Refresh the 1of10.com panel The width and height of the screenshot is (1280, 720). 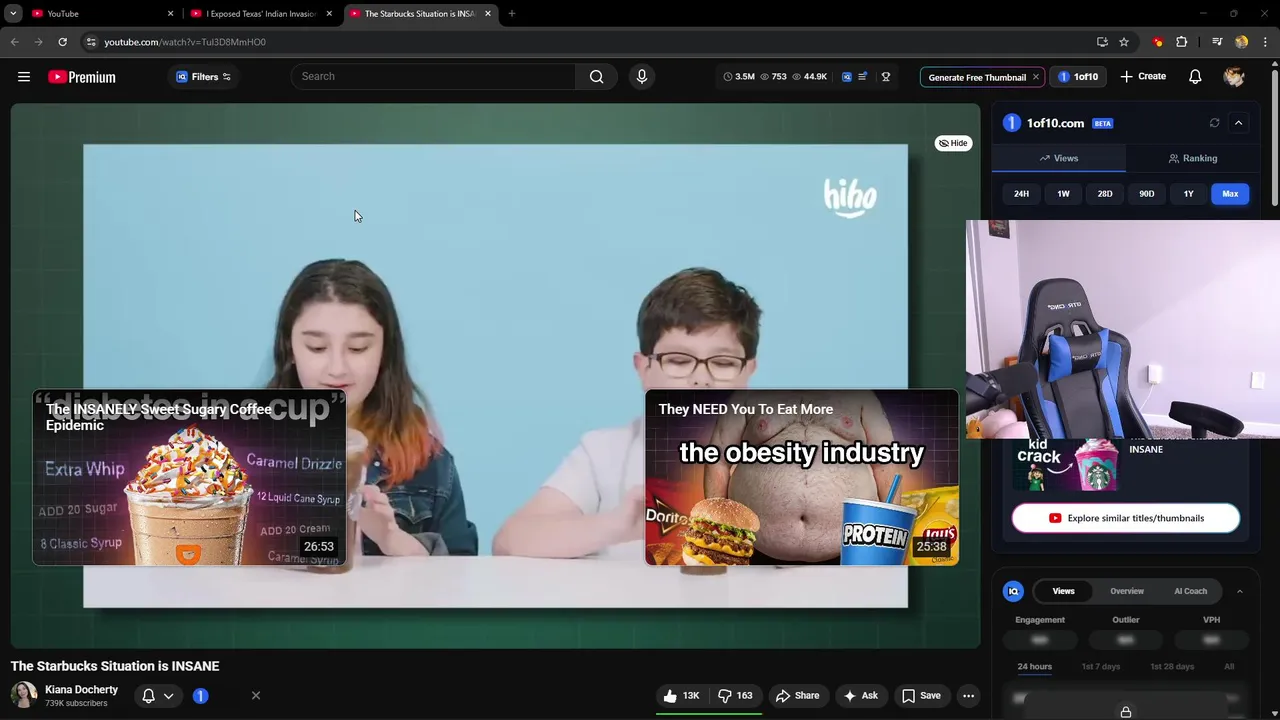[x=1214, y=123]
